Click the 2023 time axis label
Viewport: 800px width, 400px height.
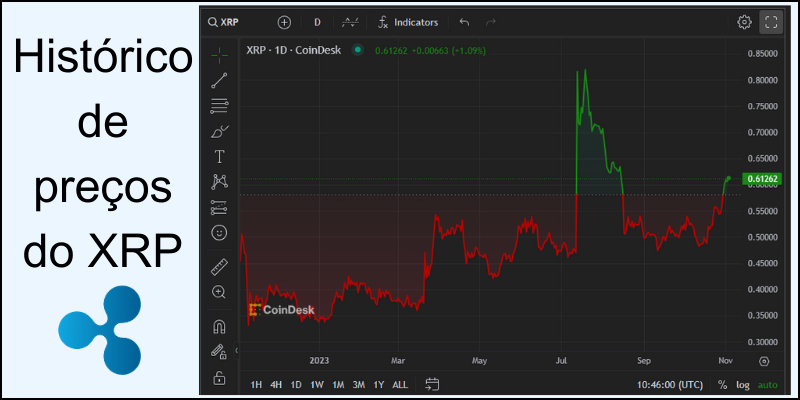click(x=319, y=361)
